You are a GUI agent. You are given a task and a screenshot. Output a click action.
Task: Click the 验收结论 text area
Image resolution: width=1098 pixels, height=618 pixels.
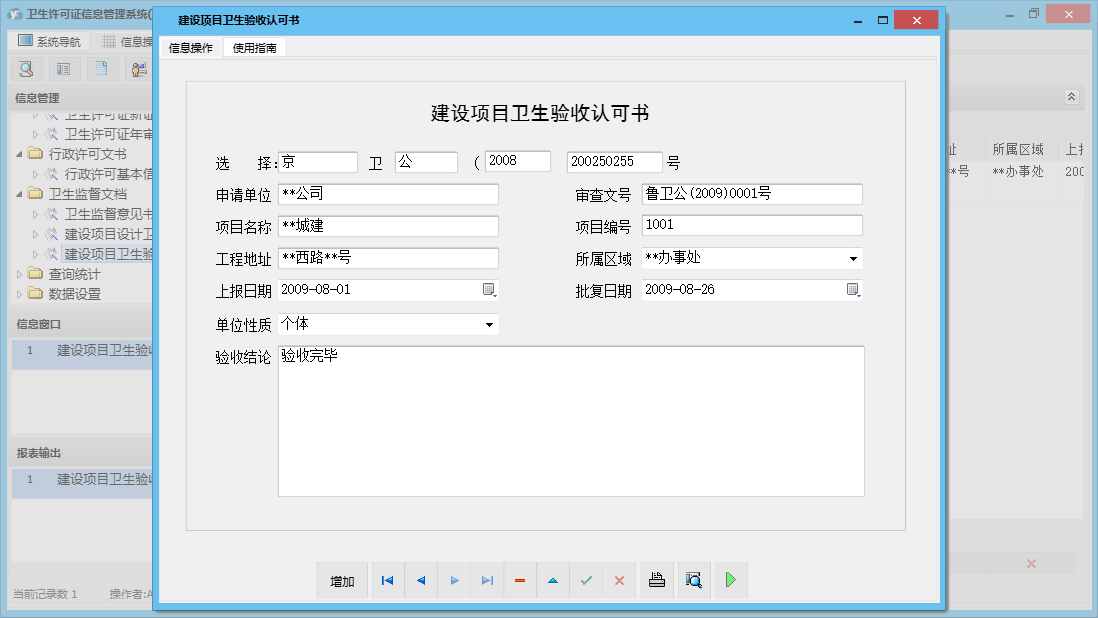(570, 421)
